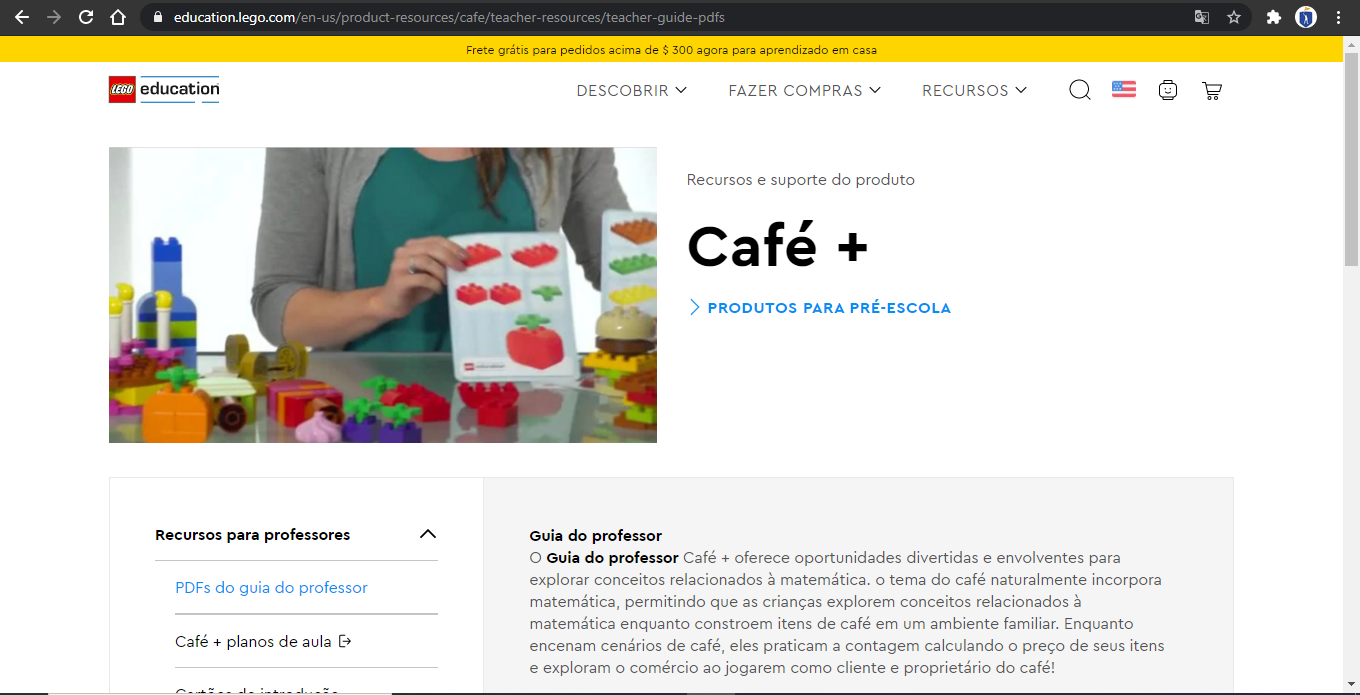Open the Google Translate page icon

[1202, 17]
